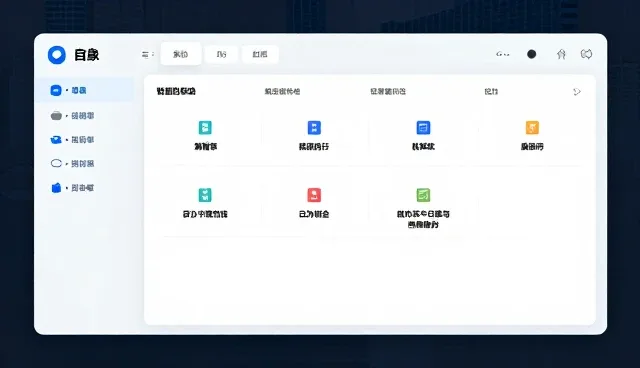Viewport: 640px width, 368px height.
Task: Open the menu lines icon left of the top tabs
Action: click(x=146, y=54)
